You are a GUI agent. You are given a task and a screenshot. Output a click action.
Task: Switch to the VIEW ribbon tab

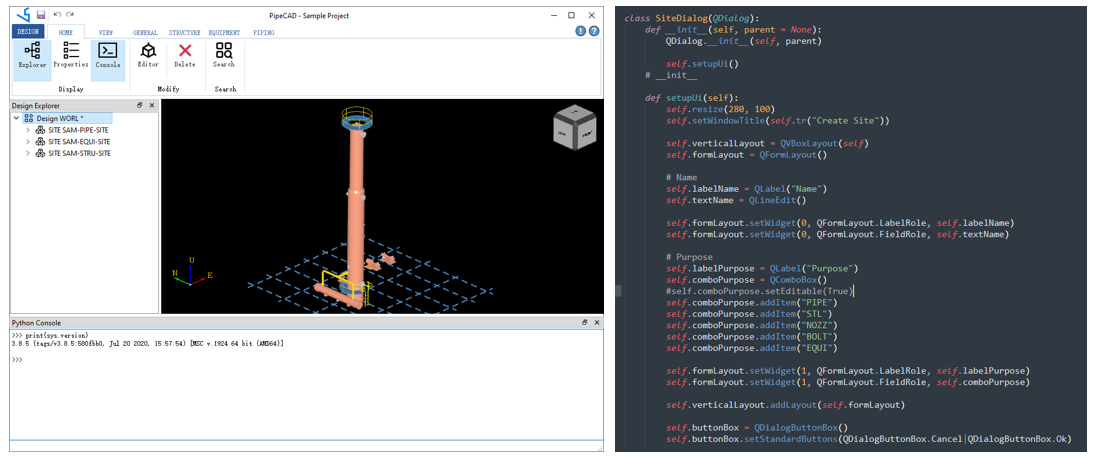coord(106,32)
